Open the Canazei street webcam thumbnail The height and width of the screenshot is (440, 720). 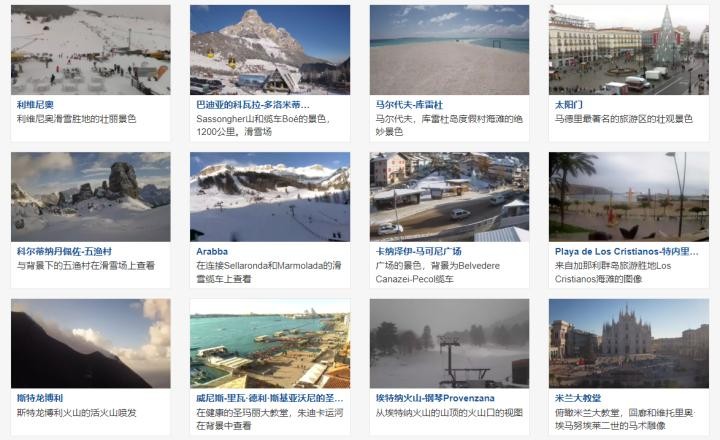coord(450,197)
